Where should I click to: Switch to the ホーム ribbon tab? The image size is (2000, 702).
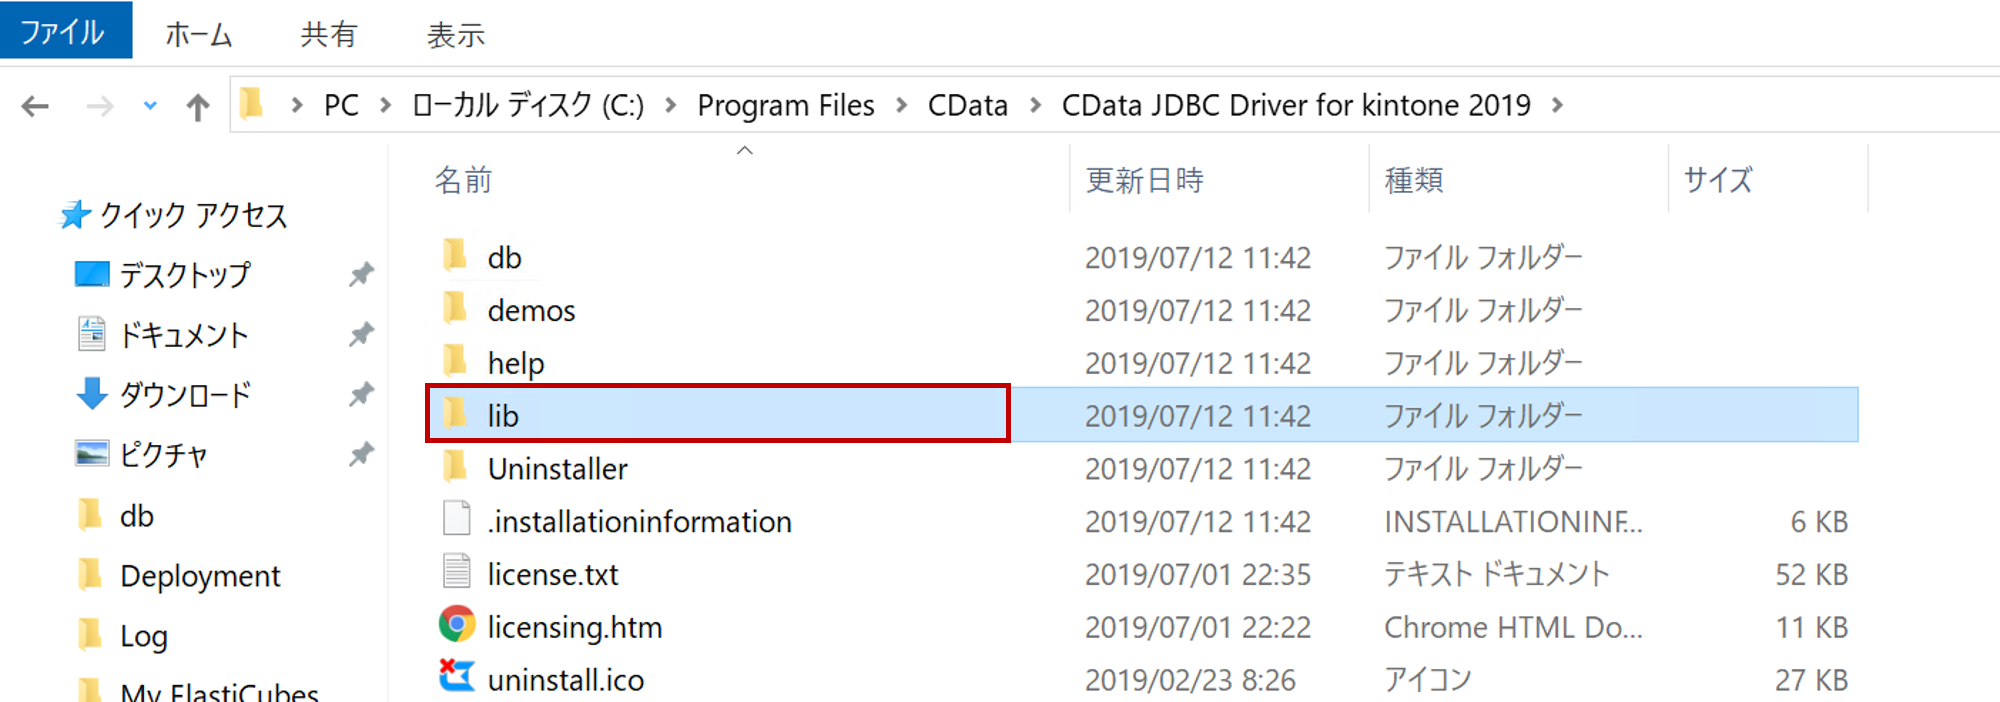pyautogui.click(x=198, y=35)
